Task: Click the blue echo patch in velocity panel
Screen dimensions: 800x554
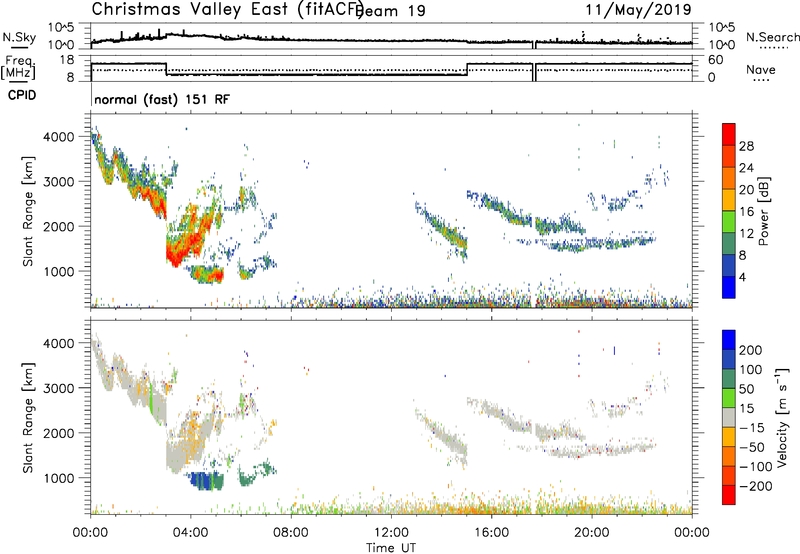Action: tap(202, 481)
